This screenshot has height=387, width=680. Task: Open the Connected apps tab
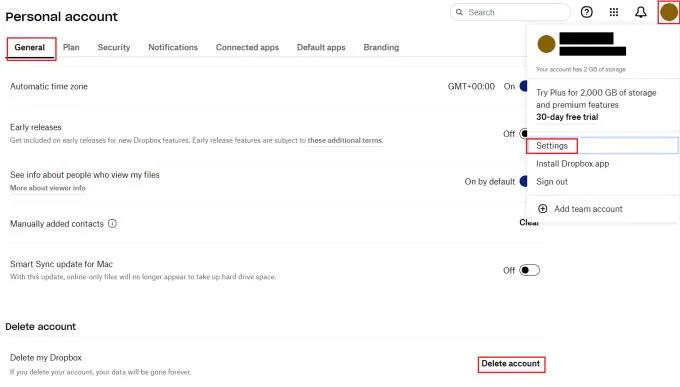[247, 47]
